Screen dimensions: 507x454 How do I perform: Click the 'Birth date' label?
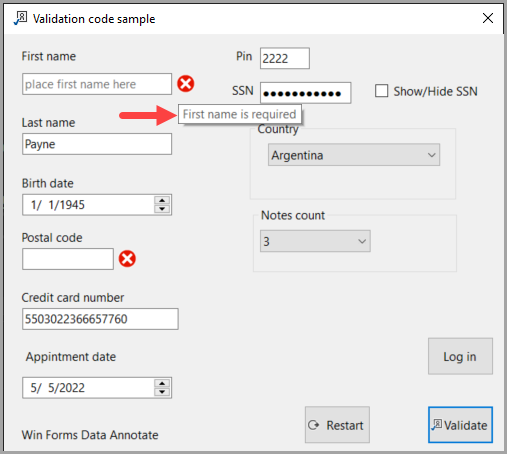48,183
